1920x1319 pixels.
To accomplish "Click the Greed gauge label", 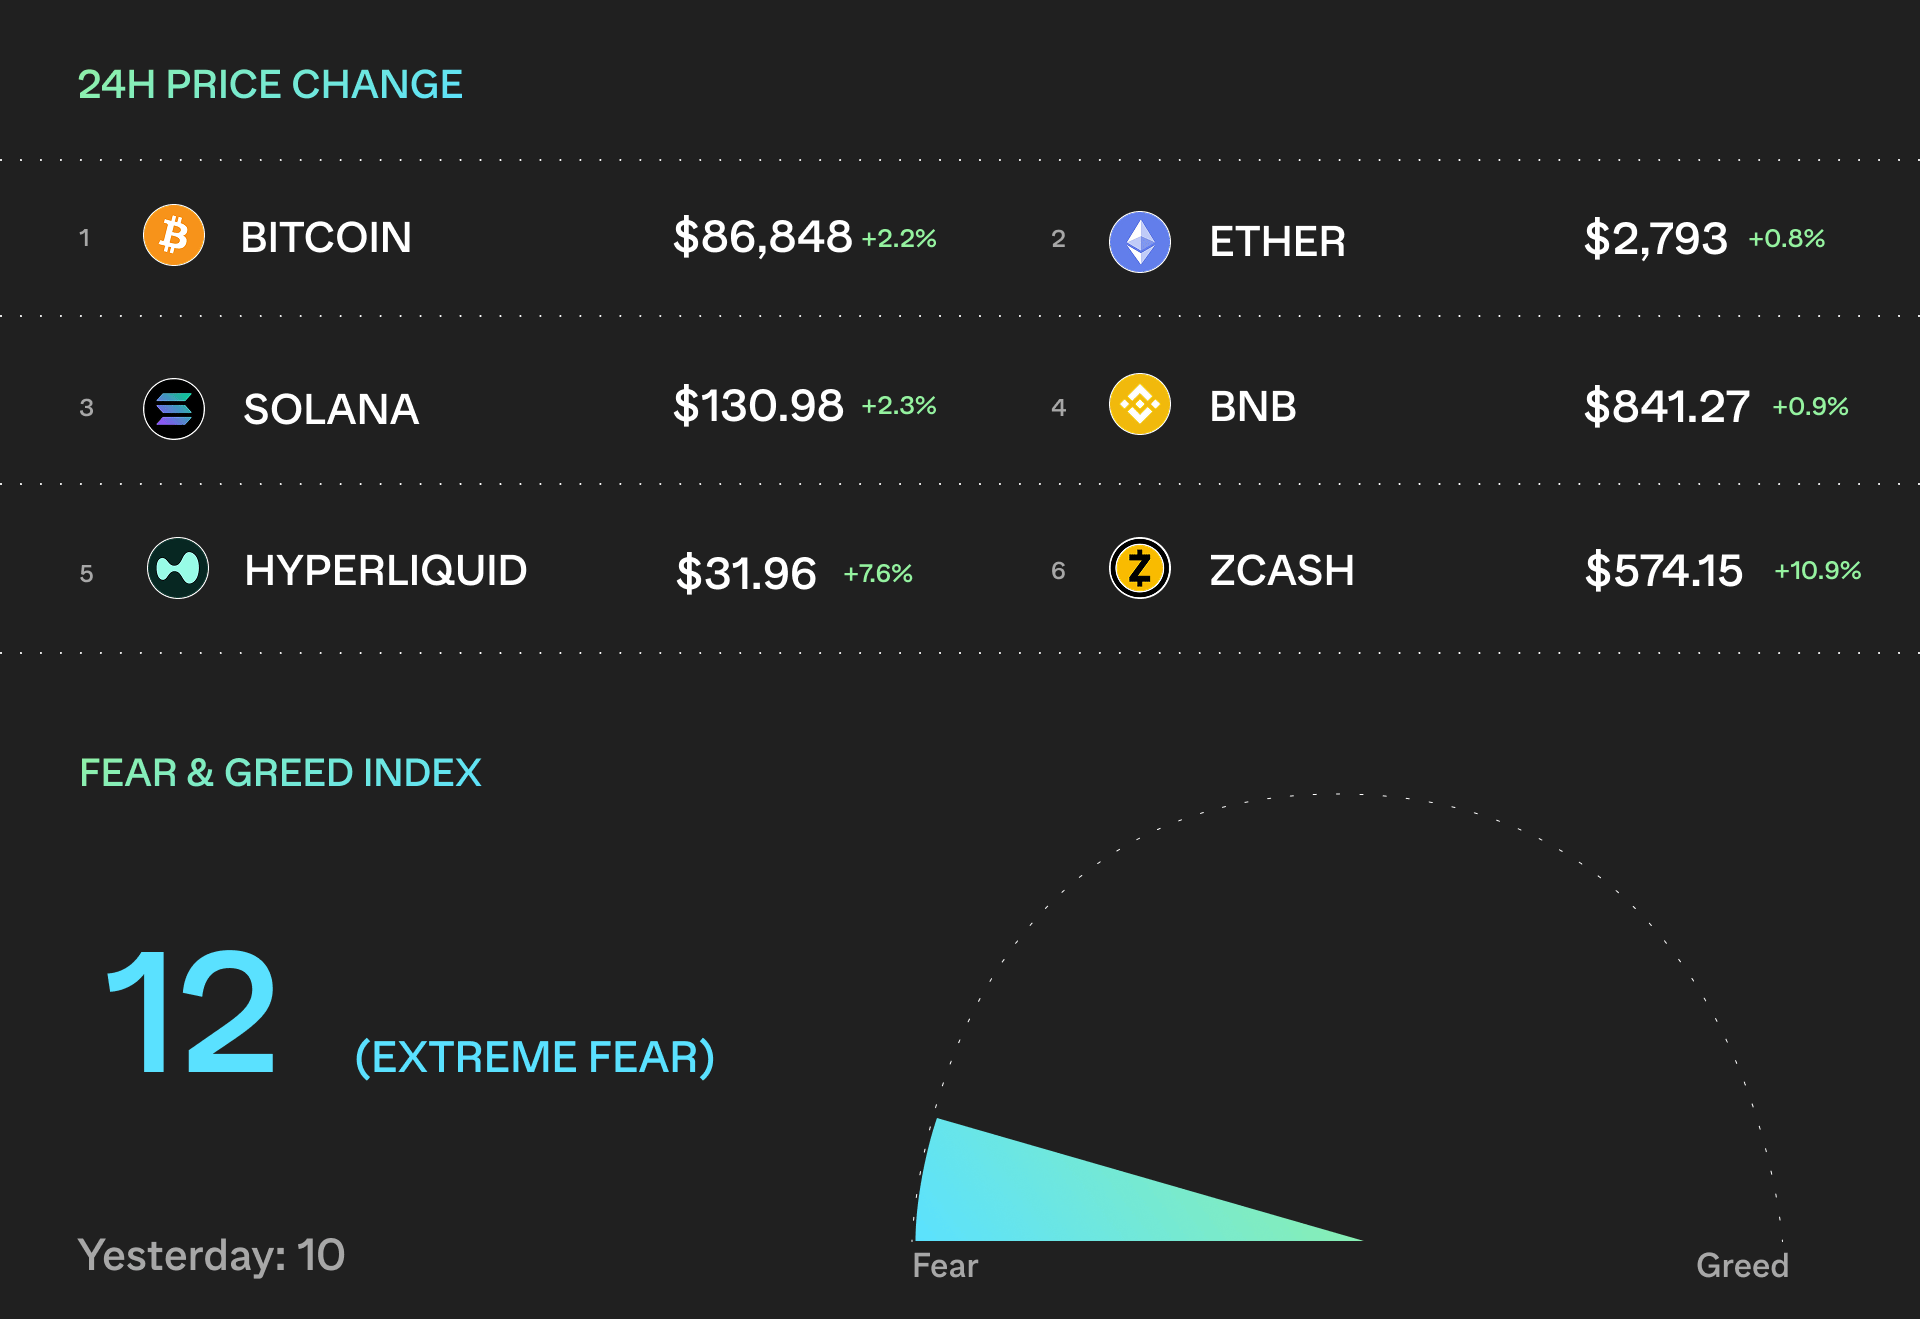I will pyautogui.click(x=1742, y=1266).
